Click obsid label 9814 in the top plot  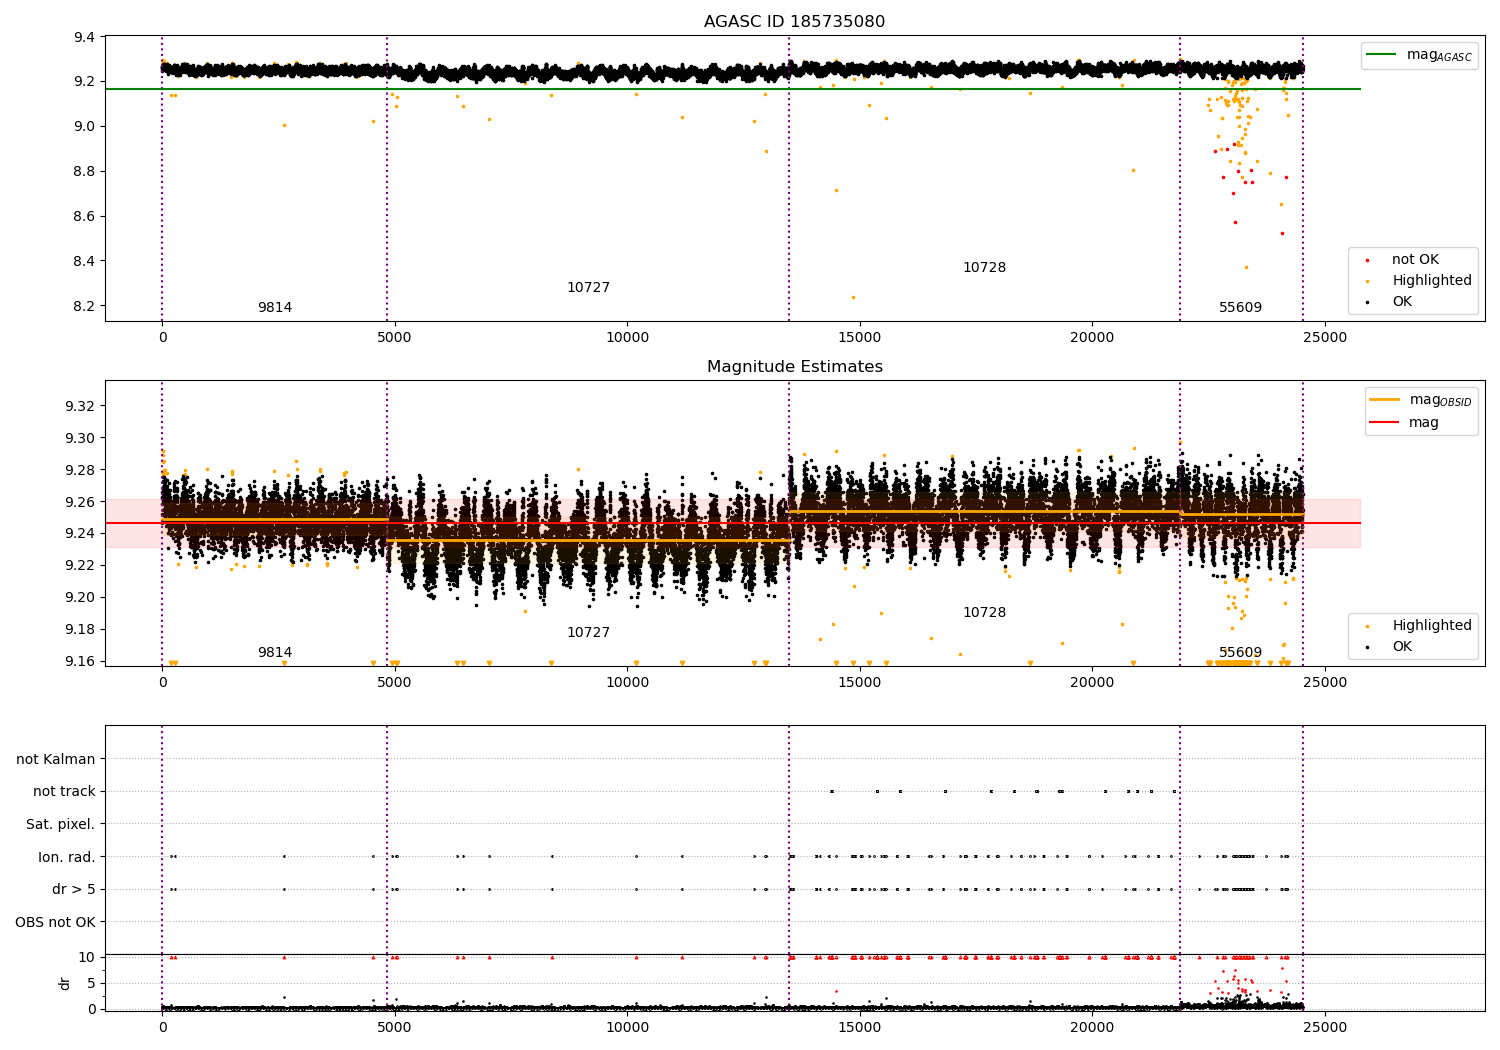(x=275, y=308)
